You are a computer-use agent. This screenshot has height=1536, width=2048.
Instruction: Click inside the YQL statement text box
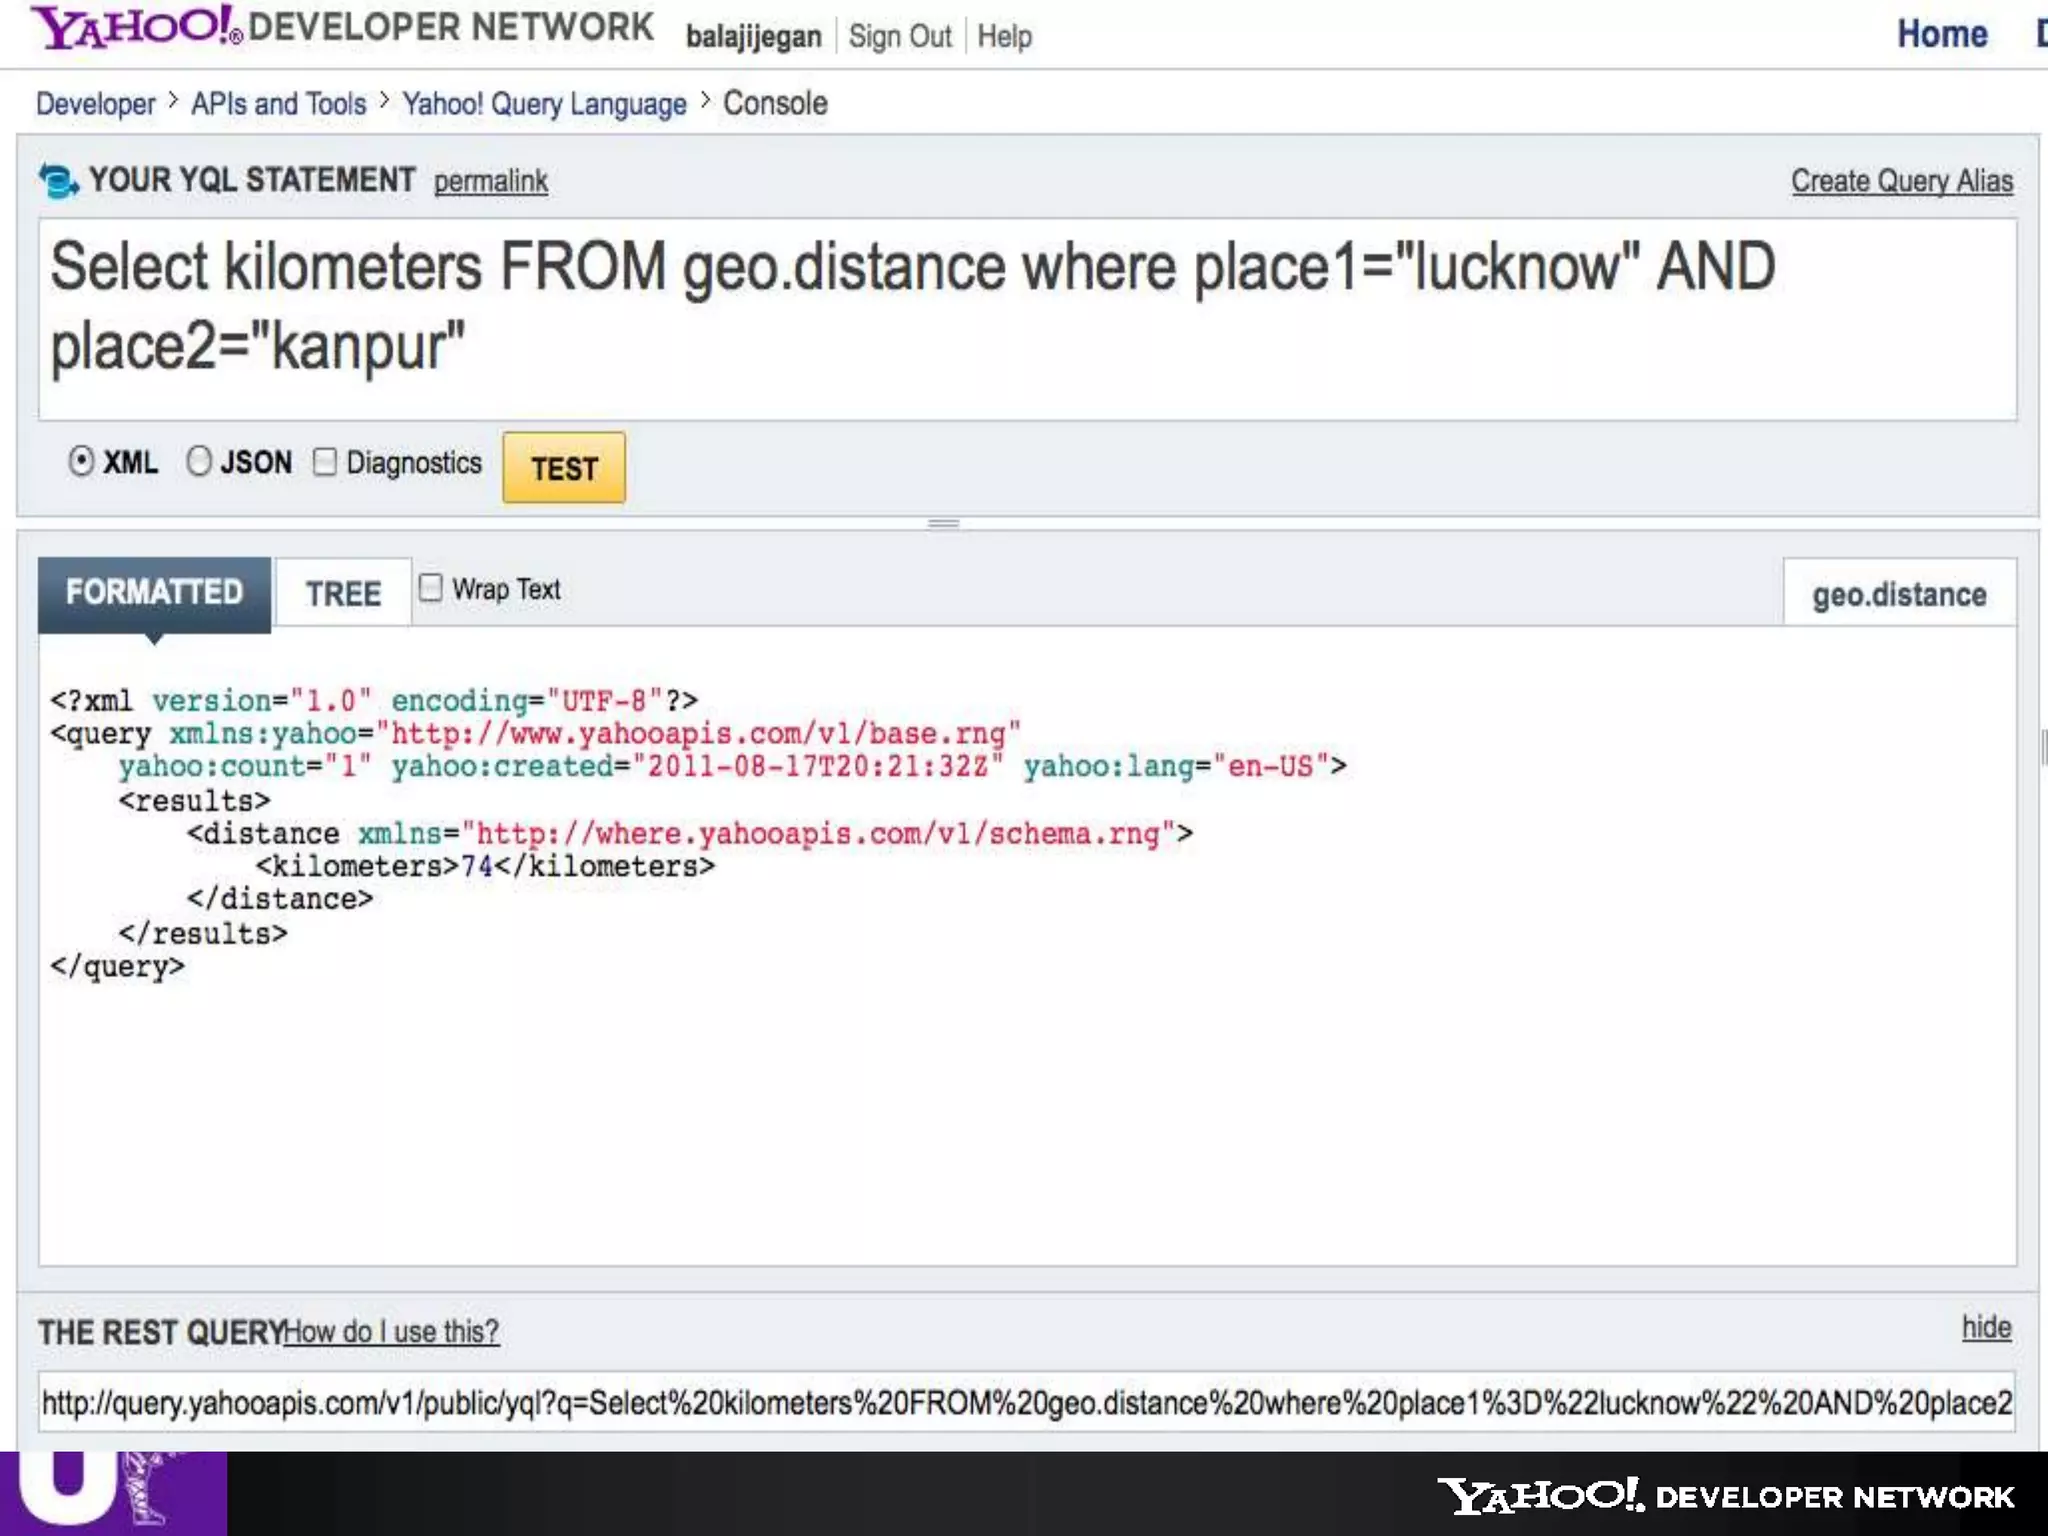[x=1027, y=320]
